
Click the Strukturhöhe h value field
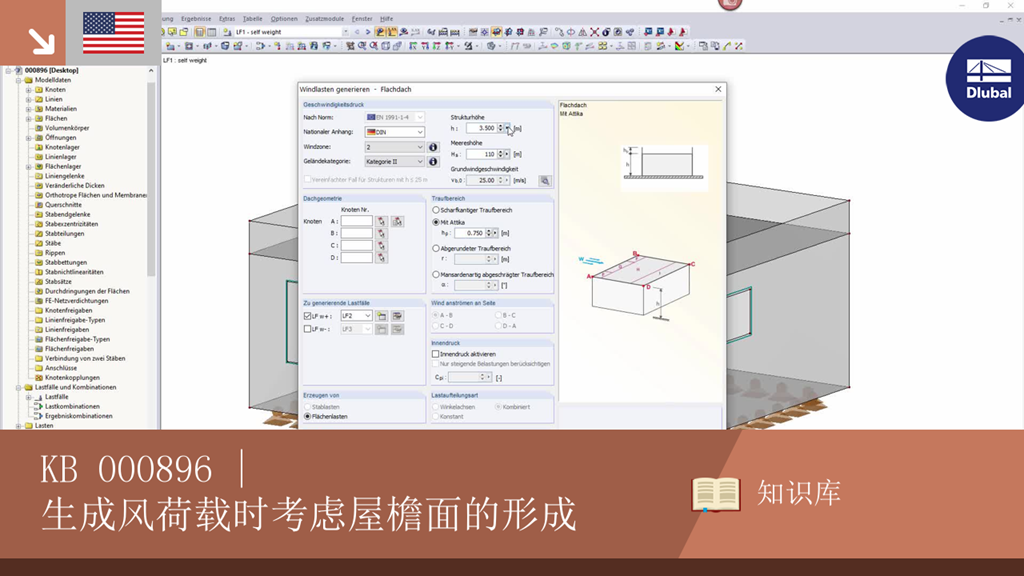[482, 129]
